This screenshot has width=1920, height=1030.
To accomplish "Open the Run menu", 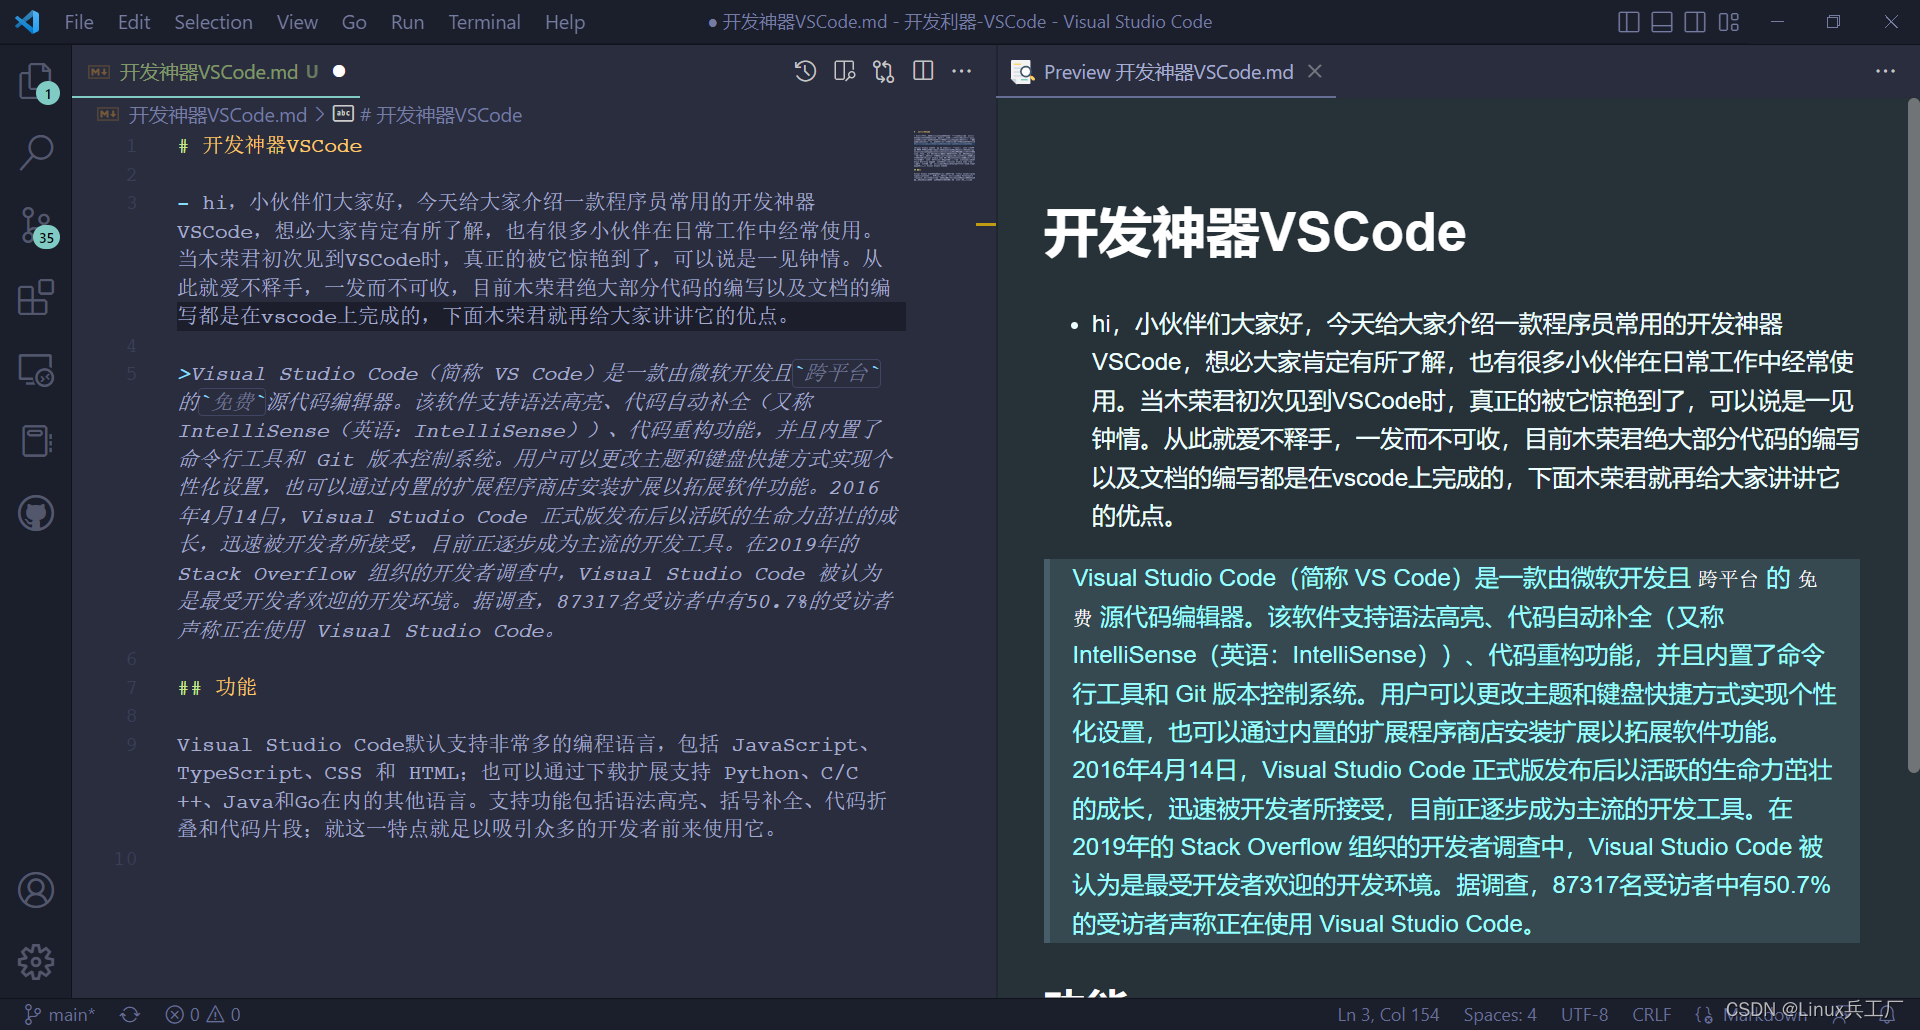I will (x=407, y=22).
